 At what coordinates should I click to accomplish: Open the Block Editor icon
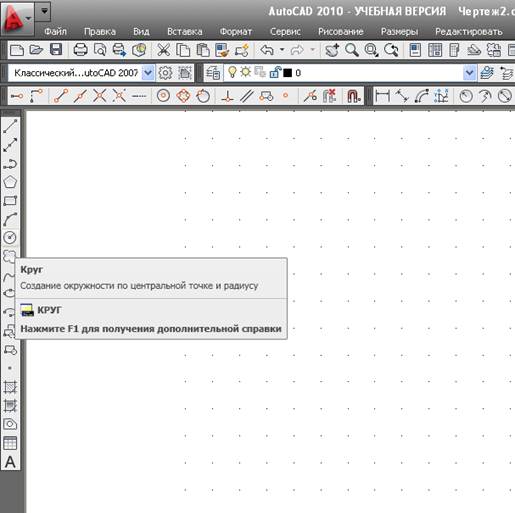coord(242,50)
